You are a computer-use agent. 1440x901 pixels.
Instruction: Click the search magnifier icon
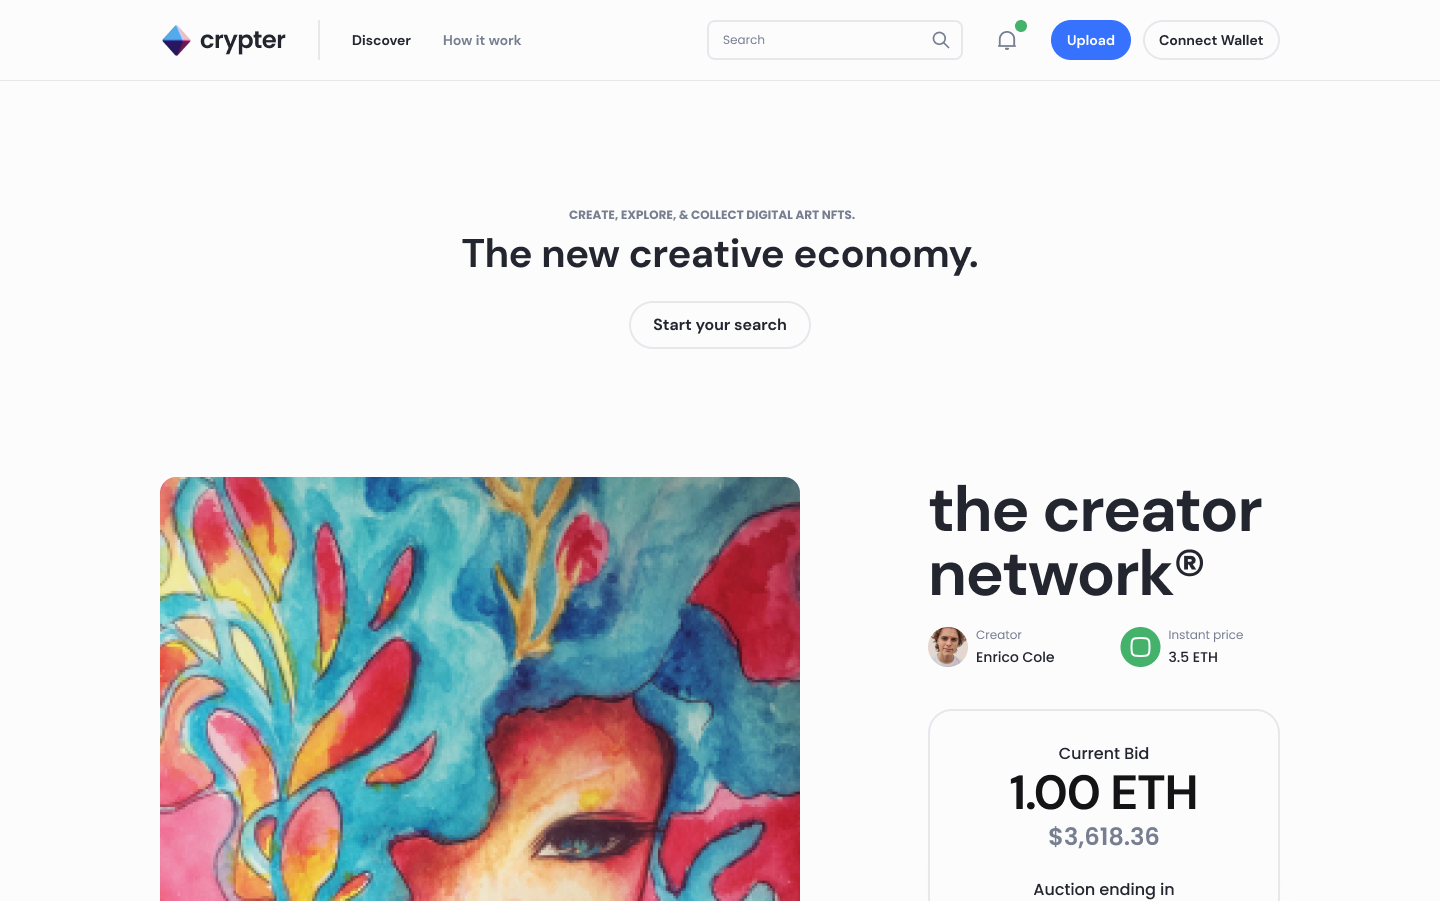(941, 40)
